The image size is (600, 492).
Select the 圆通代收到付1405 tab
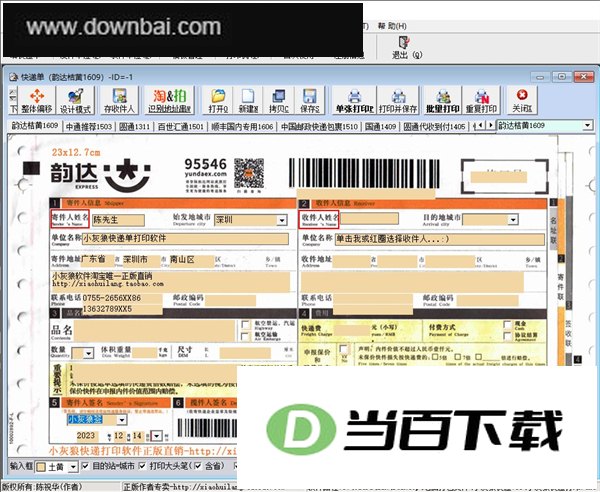pyautogui.click(x=434, y=127)
